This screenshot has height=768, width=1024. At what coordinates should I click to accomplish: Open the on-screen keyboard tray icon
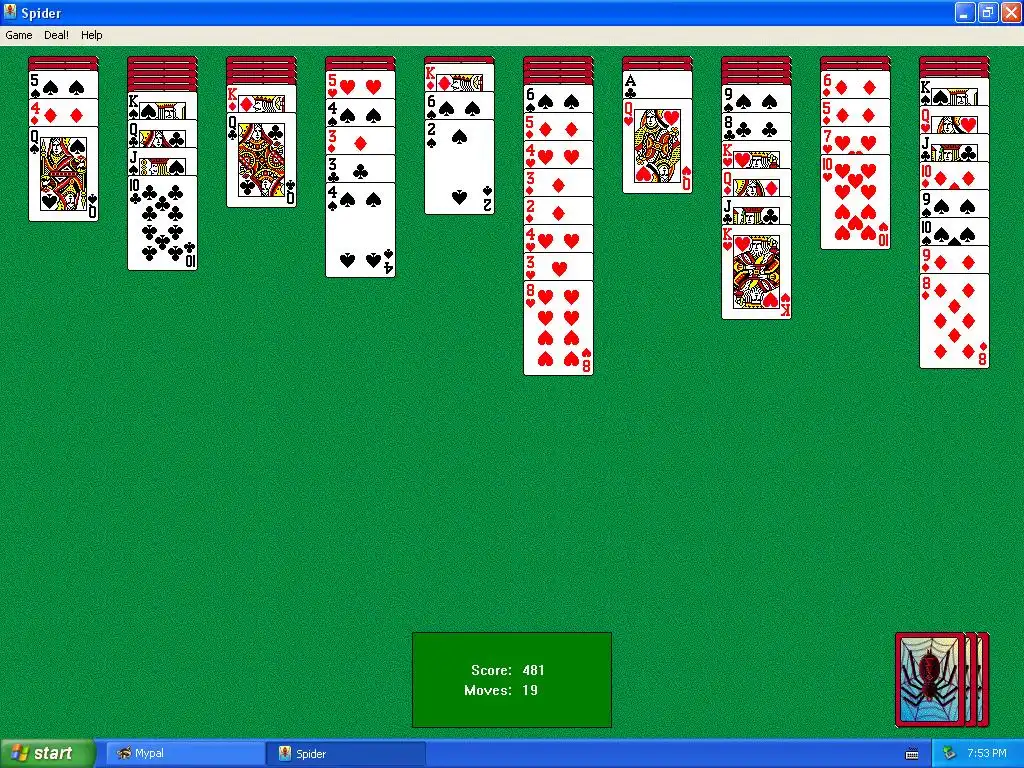coord(912,754)
